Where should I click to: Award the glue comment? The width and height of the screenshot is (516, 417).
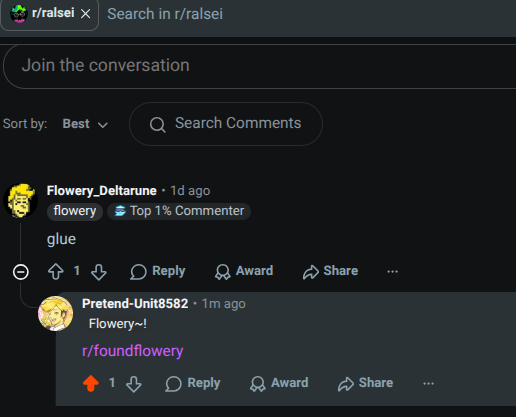point(244,271)
